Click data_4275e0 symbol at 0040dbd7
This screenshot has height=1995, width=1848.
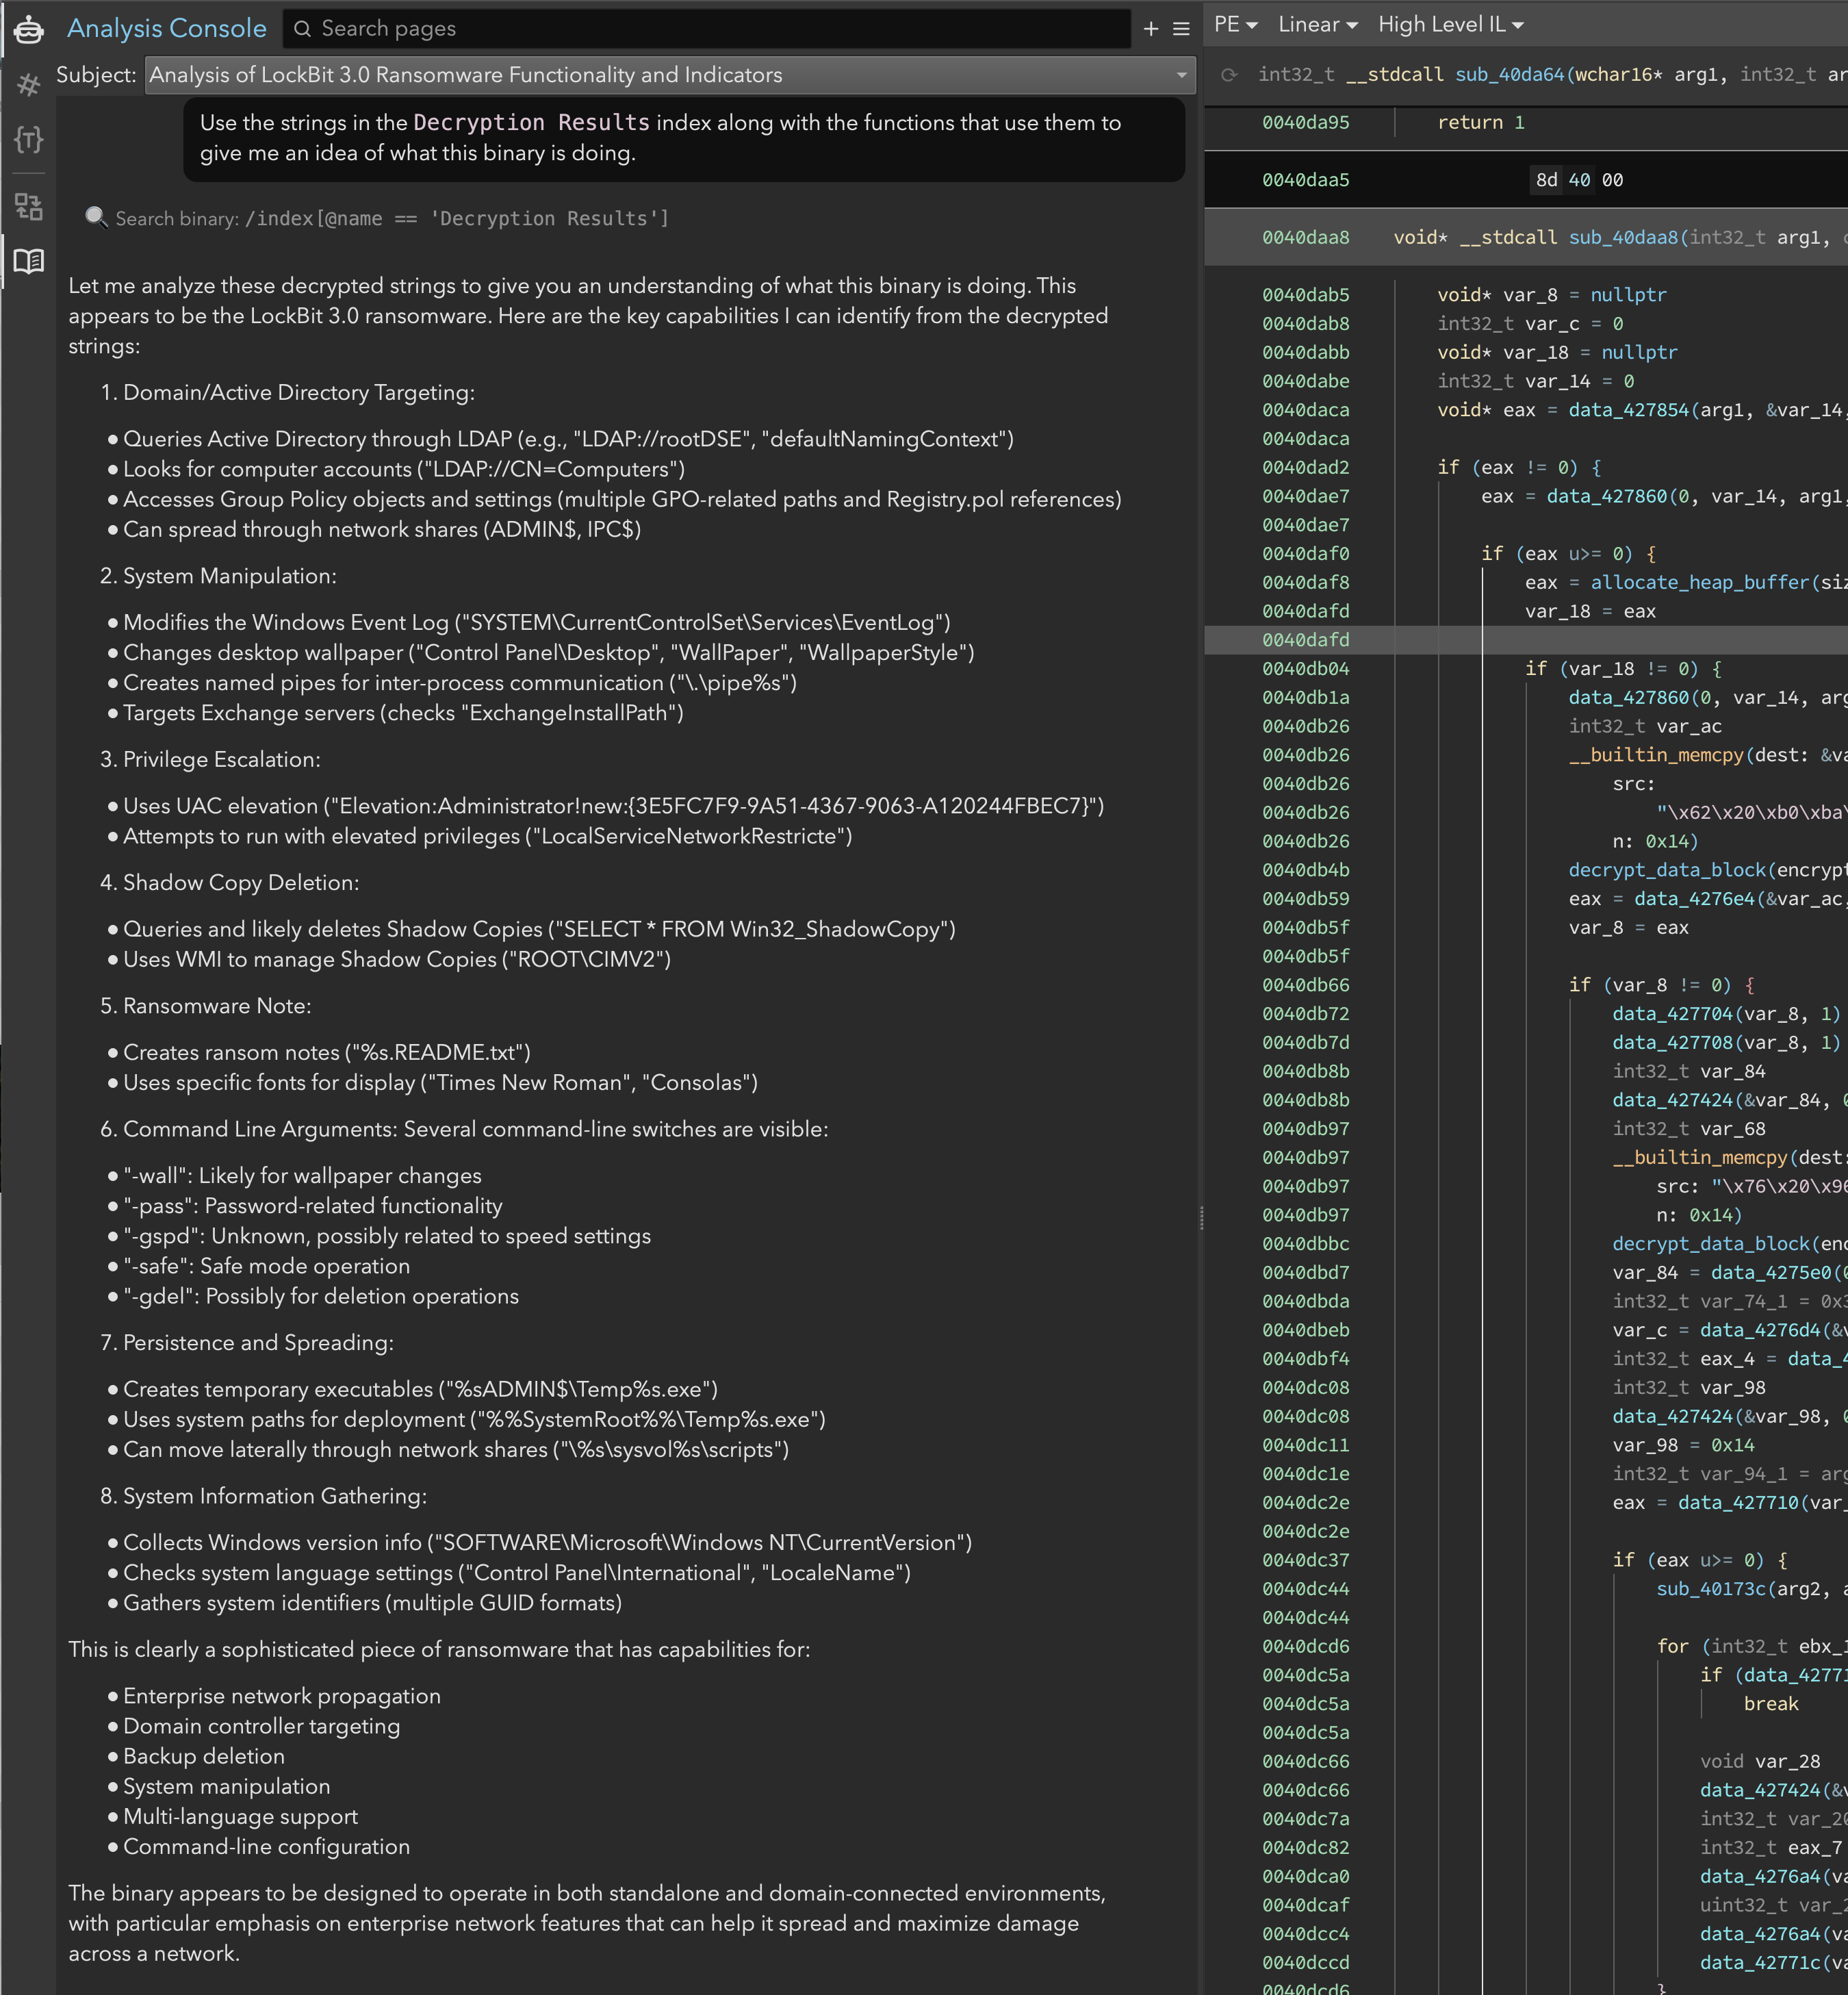[x=1770, y=1273]
